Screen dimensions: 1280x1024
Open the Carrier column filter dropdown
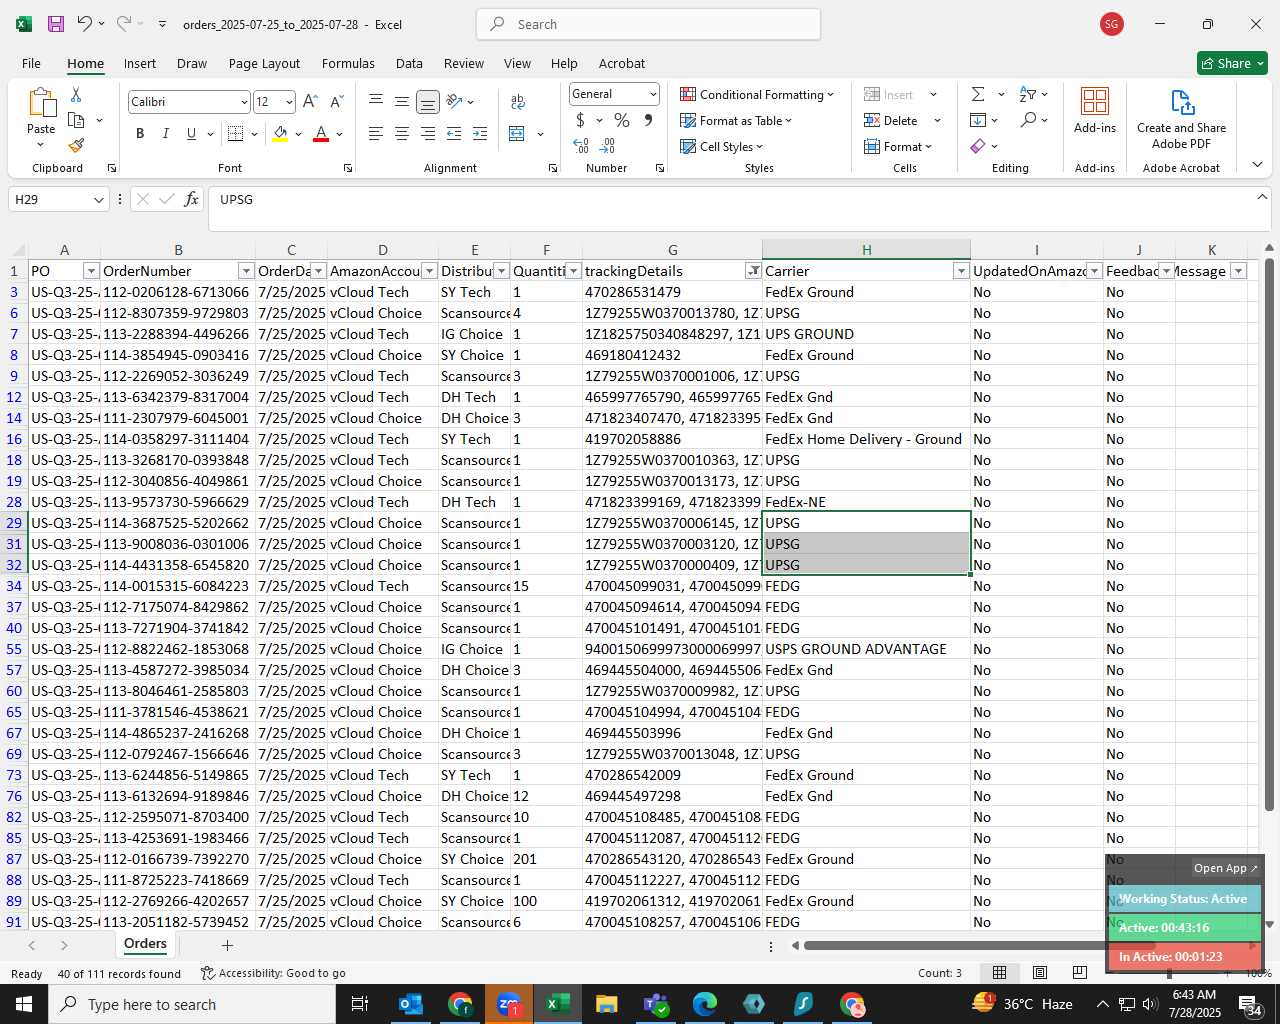[961, 271]
